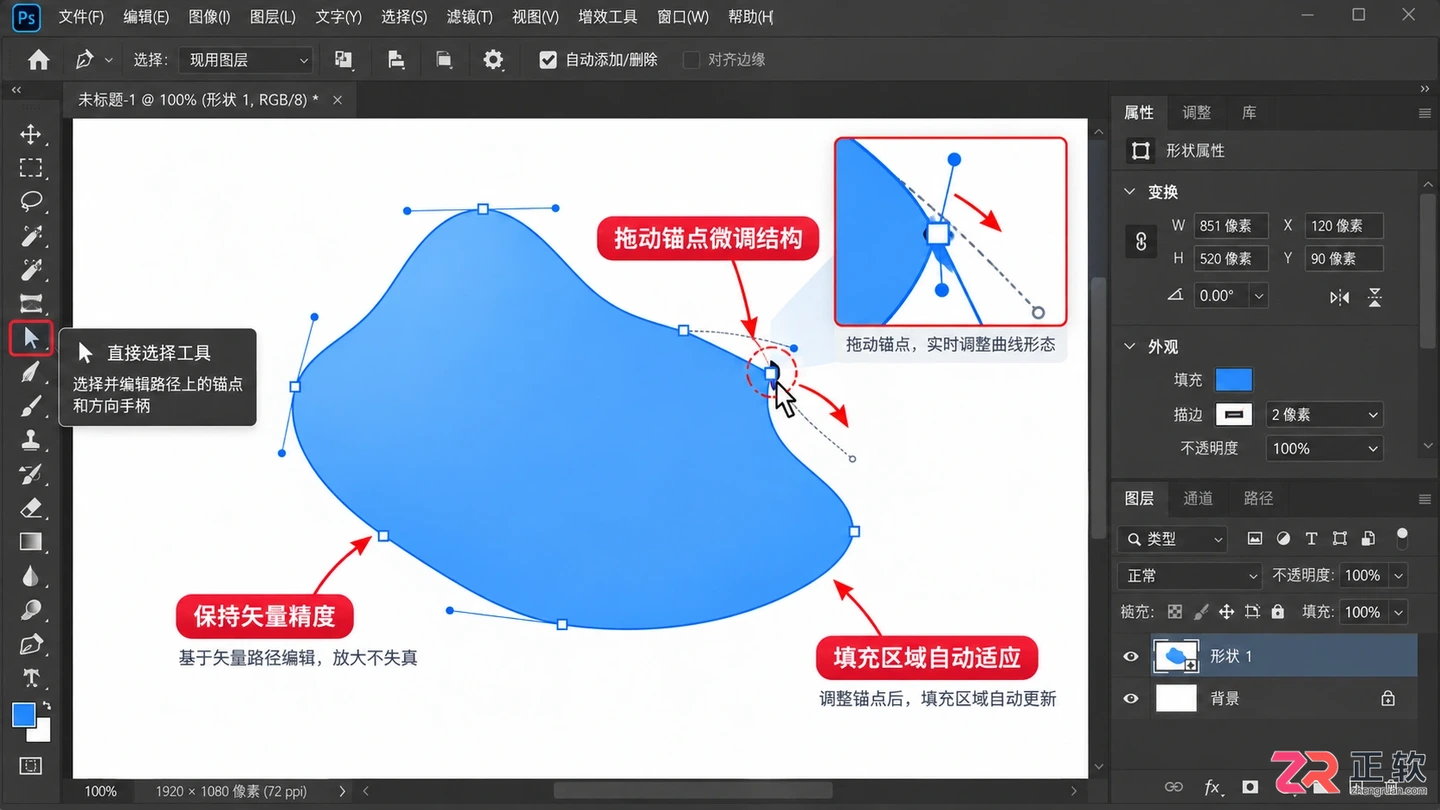The width and height of the screenshot is (1440, 810).
Task: Toggle Quick Mask mode icon
Action: point(31,766)
